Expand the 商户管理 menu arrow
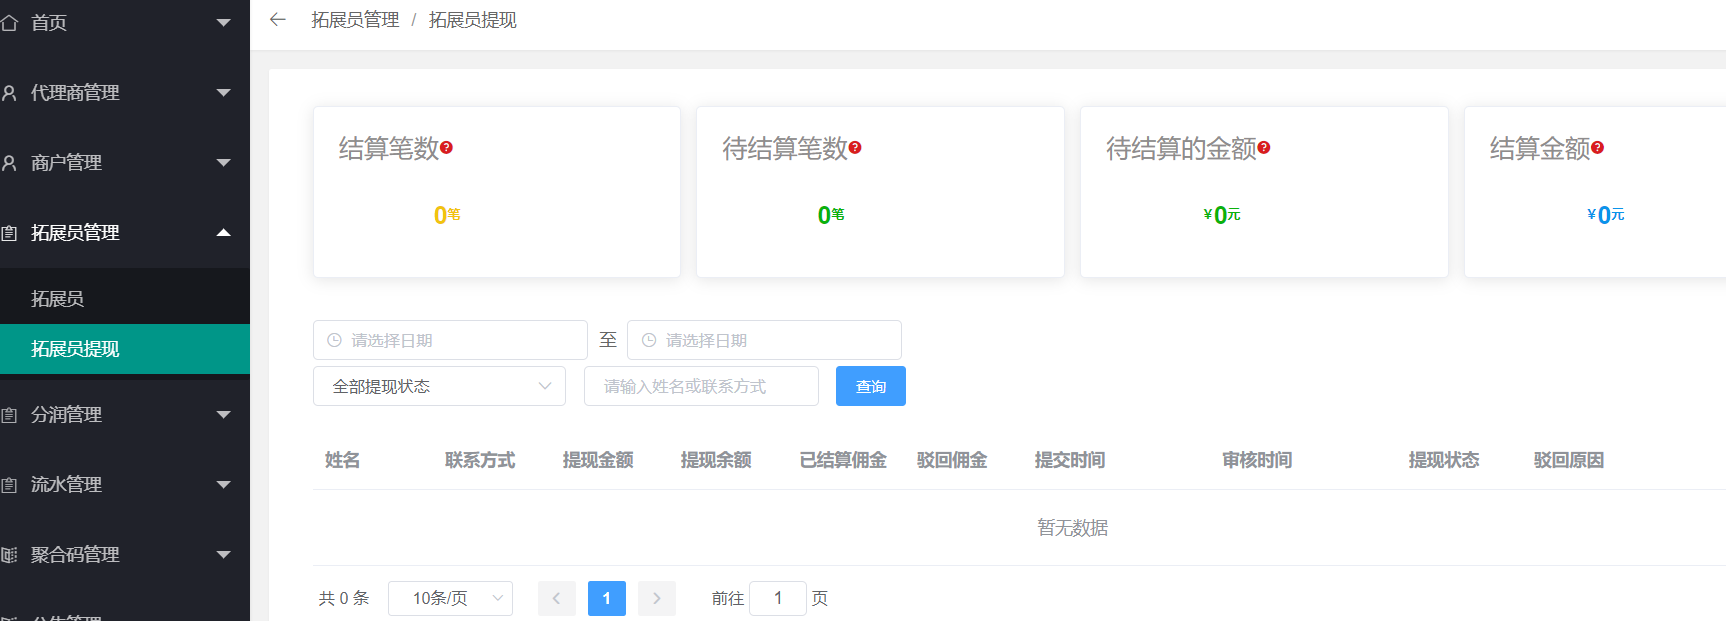Image resolution: width=1726 pixels, height=621 pixels. coord(224,162)
